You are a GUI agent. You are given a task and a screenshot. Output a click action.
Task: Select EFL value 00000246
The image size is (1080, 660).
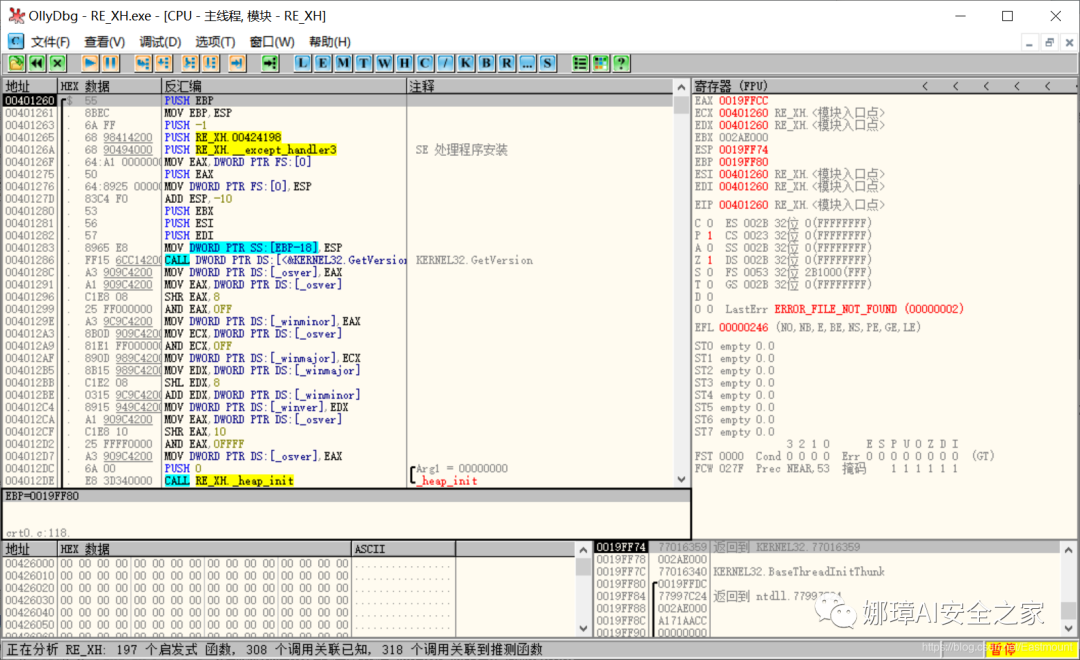743,327
